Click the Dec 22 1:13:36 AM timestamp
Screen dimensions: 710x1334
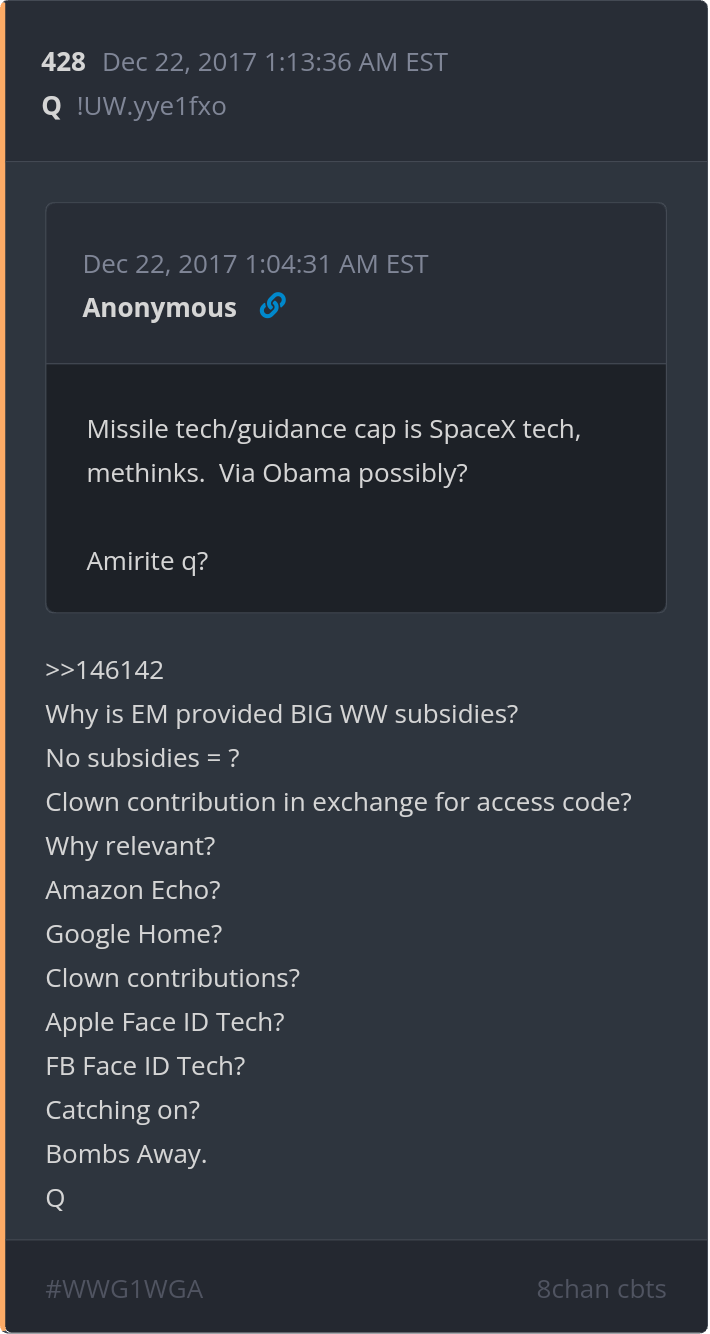pyautogui.click(x=275, y=62)
